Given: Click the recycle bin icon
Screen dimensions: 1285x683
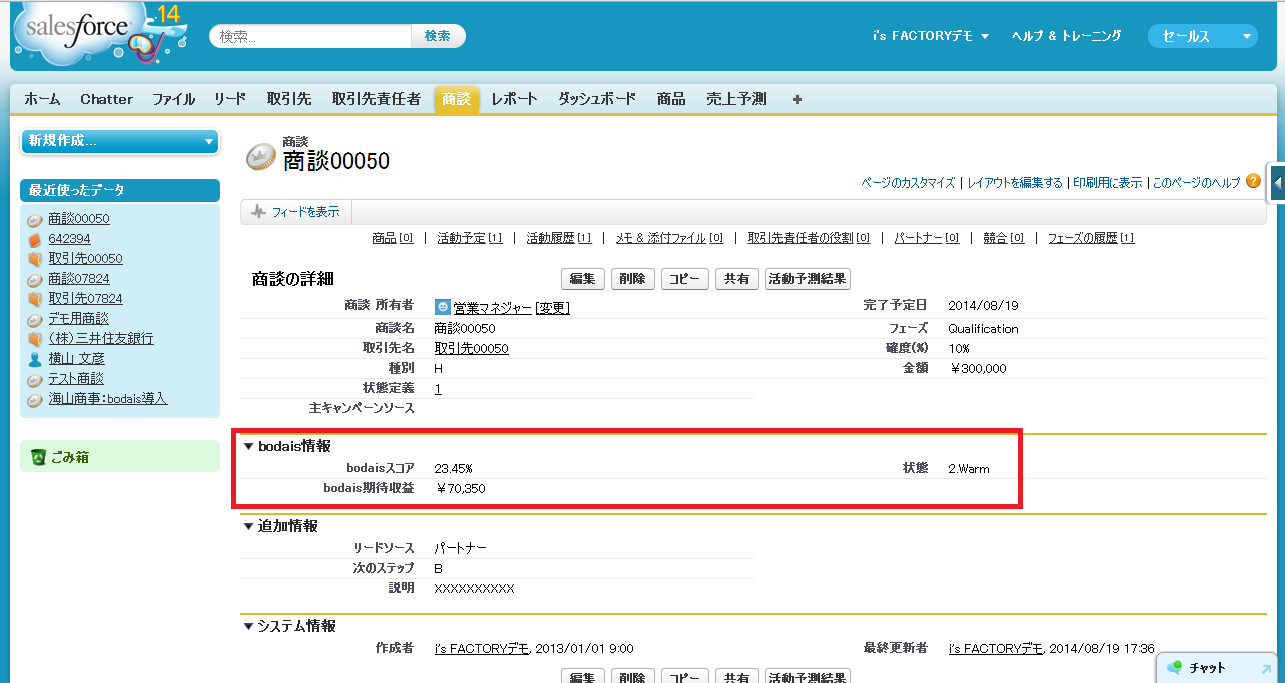Looking at the screenshot, I should [x=38, y=457].
